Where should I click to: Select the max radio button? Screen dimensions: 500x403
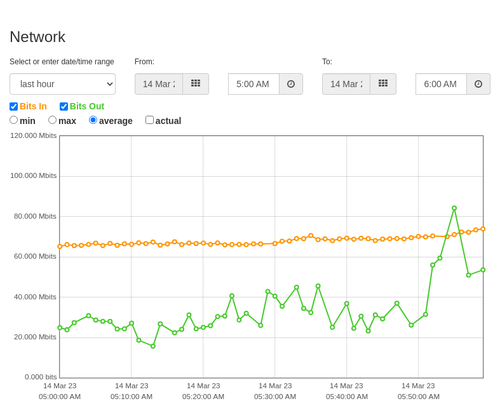52,120
